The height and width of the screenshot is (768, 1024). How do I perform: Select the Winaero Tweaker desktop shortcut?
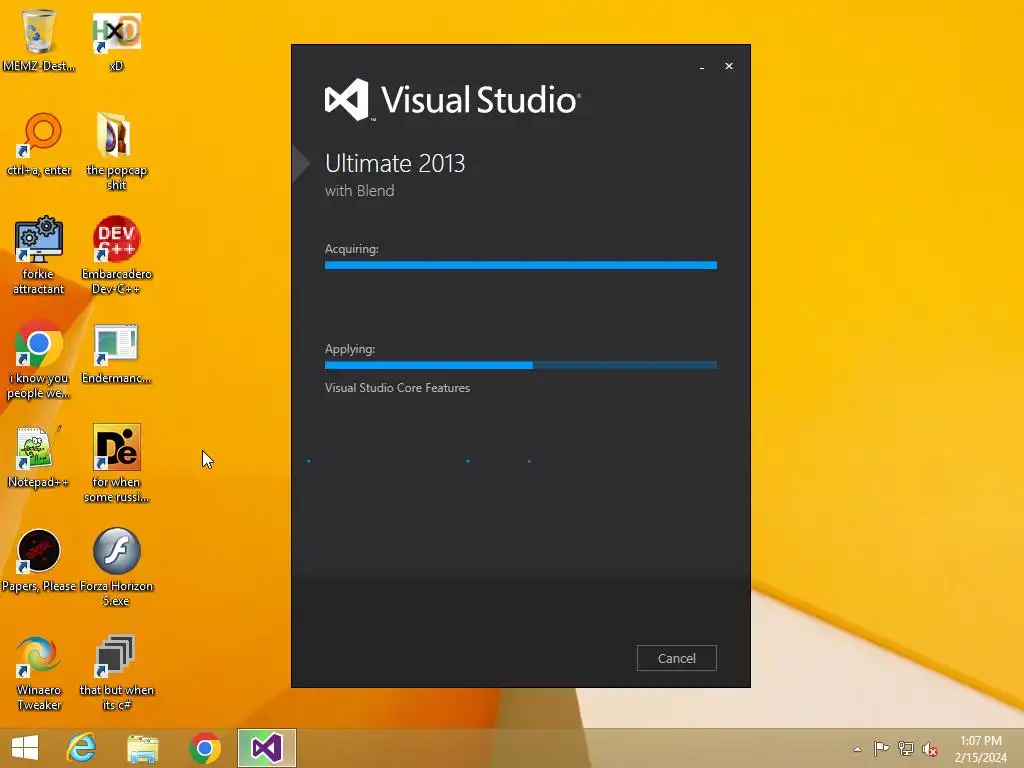pos(39,672)
